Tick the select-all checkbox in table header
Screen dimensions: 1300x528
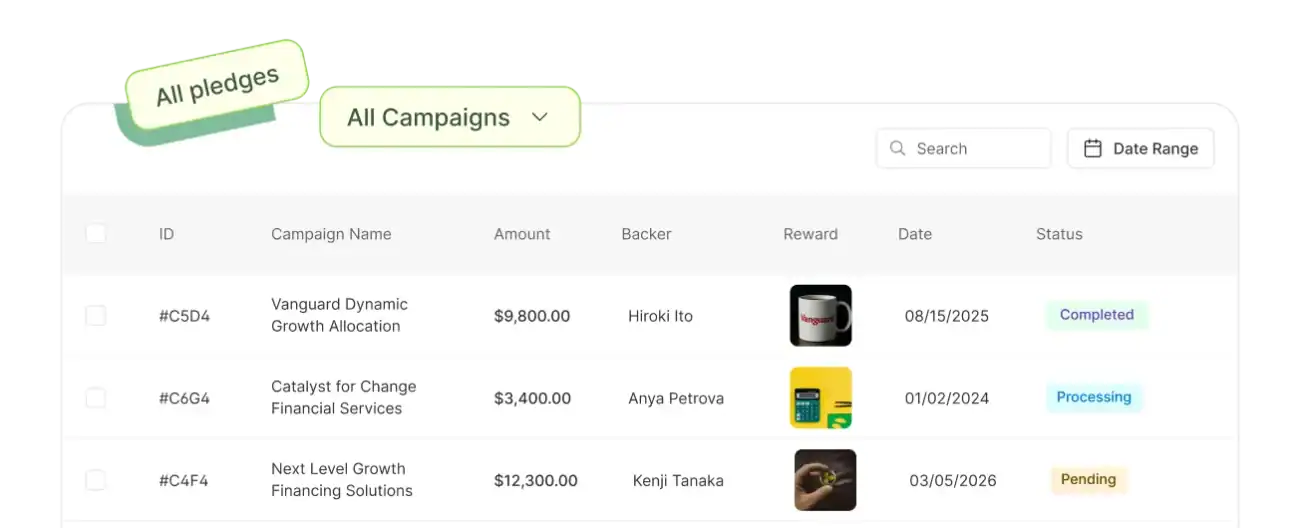tap(95, 234)
